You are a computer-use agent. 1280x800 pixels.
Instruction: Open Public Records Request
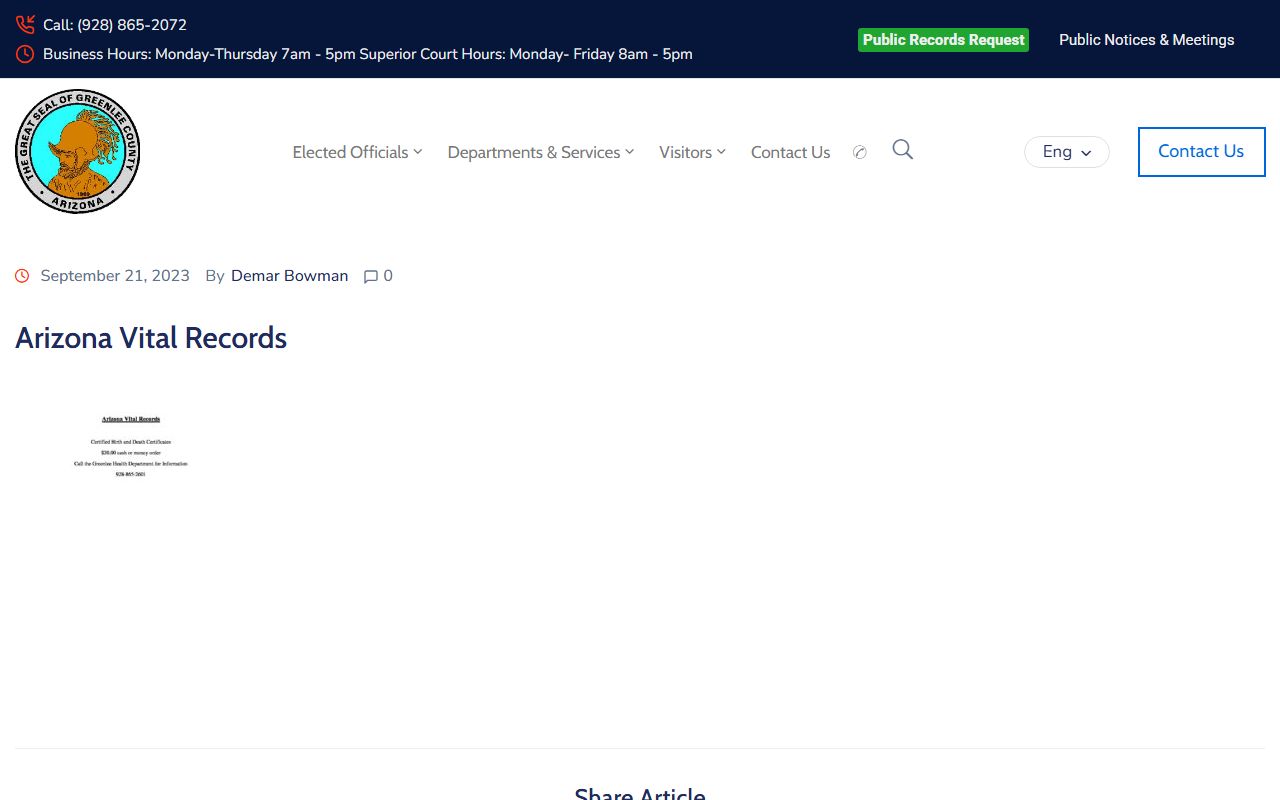[943, 40]
